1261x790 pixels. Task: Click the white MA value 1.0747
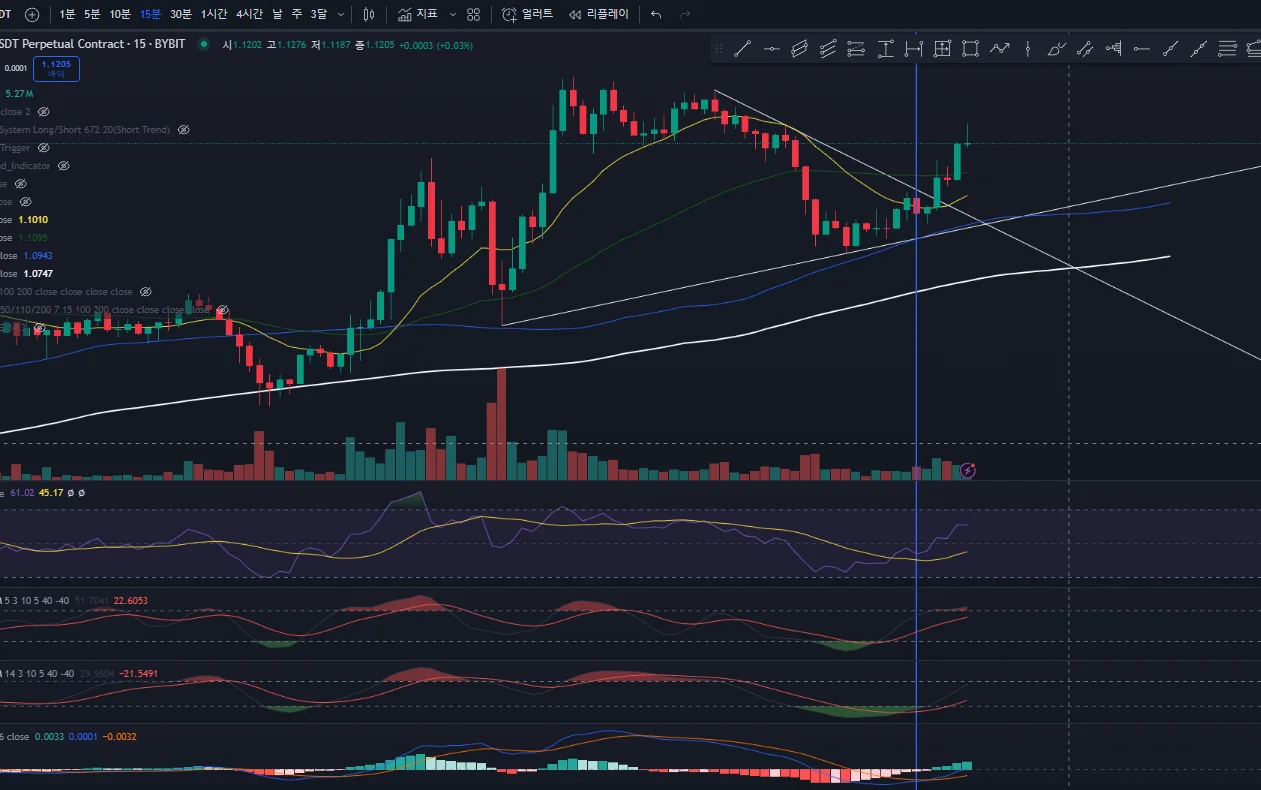(x=38, y=274)
